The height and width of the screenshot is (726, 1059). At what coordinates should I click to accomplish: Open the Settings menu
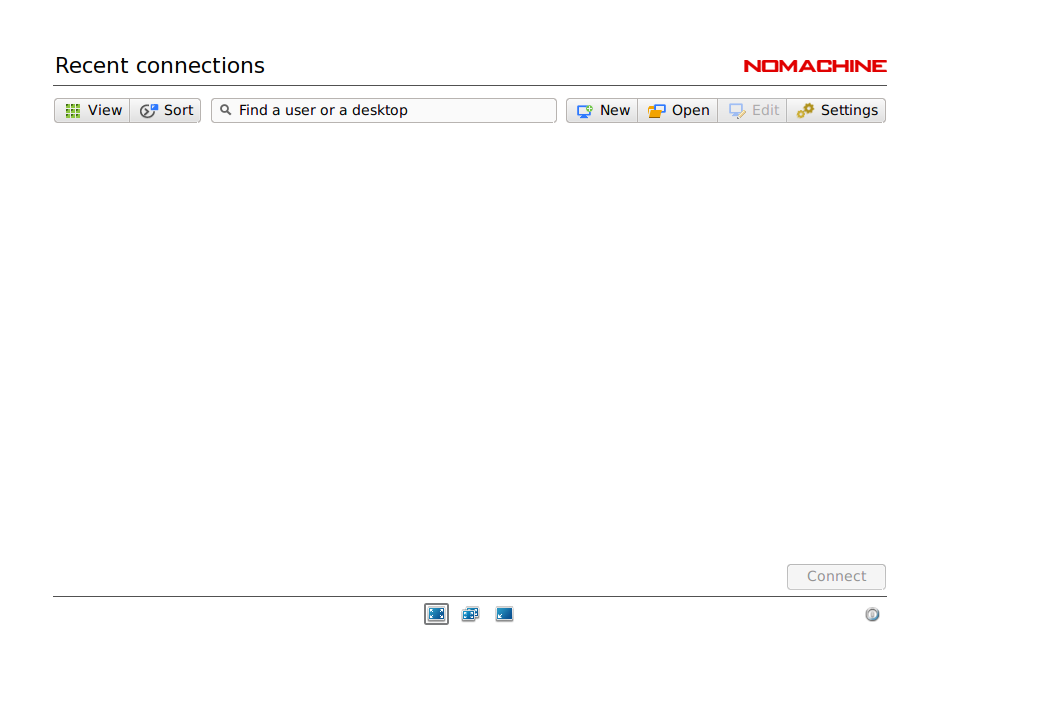click(837, 110)
